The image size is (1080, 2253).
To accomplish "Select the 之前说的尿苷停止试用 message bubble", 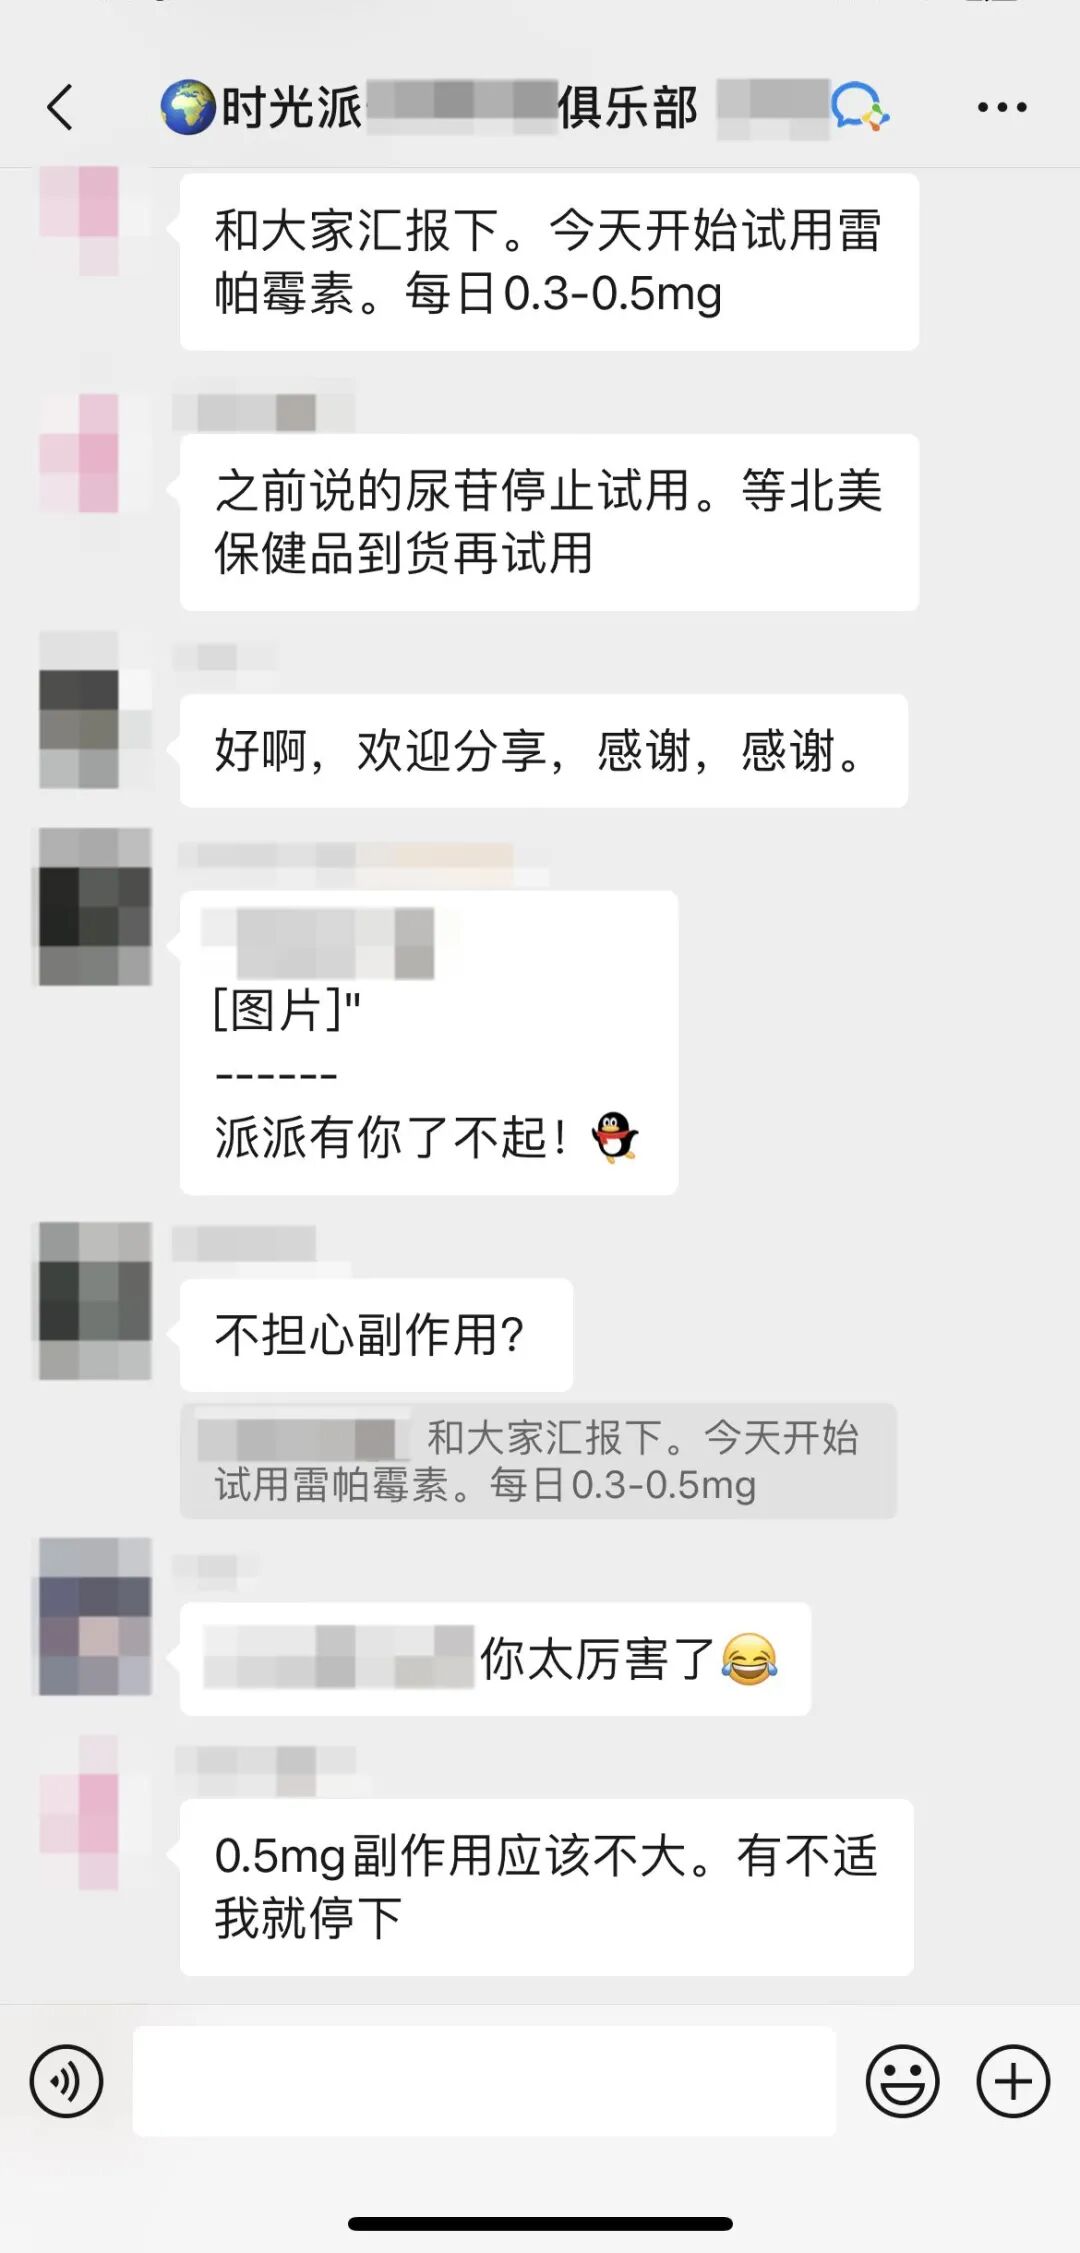I will click(549, 522).
